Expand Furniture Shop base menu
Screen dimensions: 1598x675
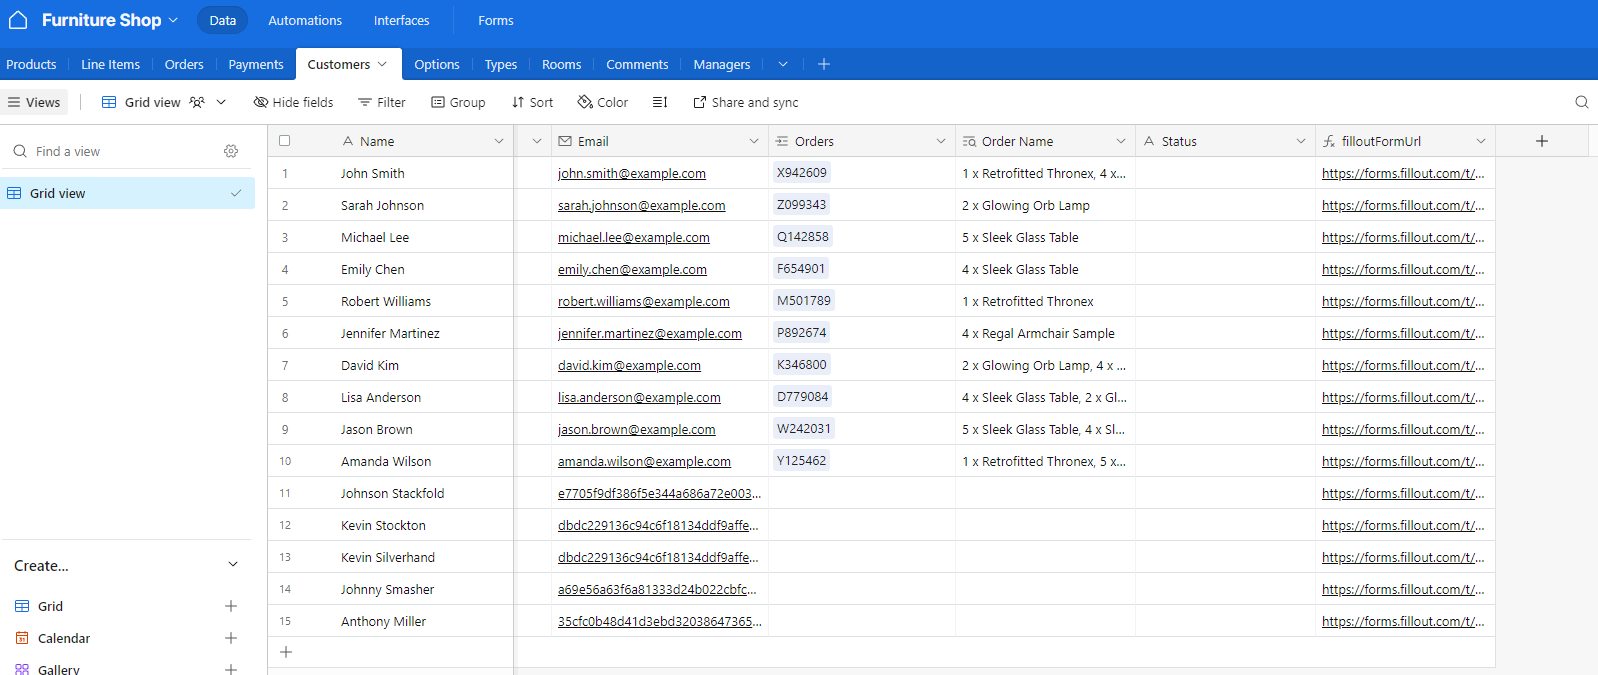click(x=173, y=20)
